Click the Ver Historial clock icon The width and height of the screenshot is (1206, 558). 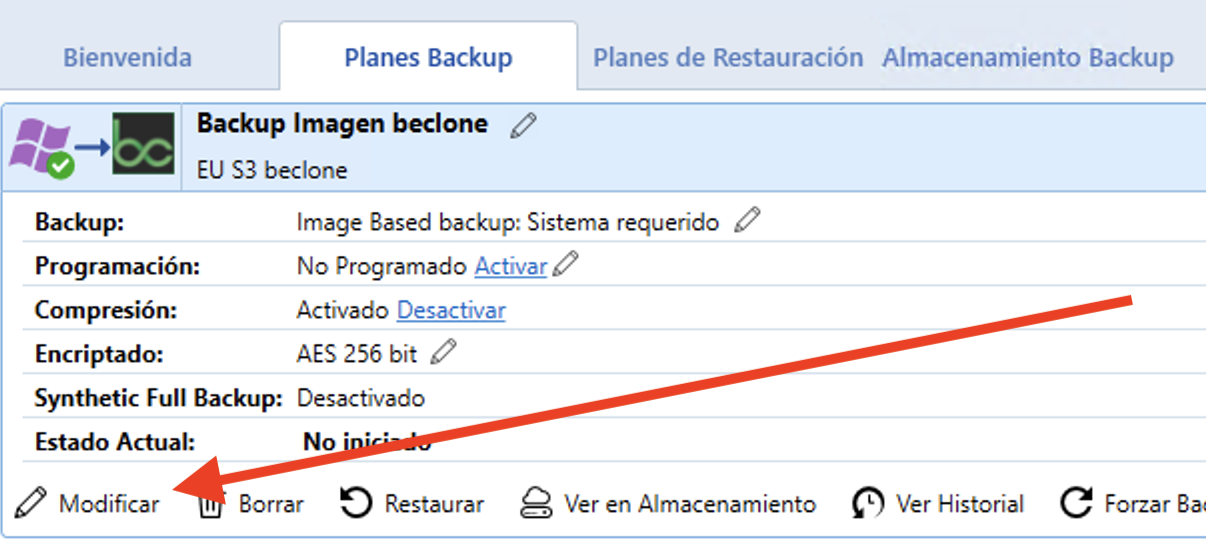click(x=868, y=503)
